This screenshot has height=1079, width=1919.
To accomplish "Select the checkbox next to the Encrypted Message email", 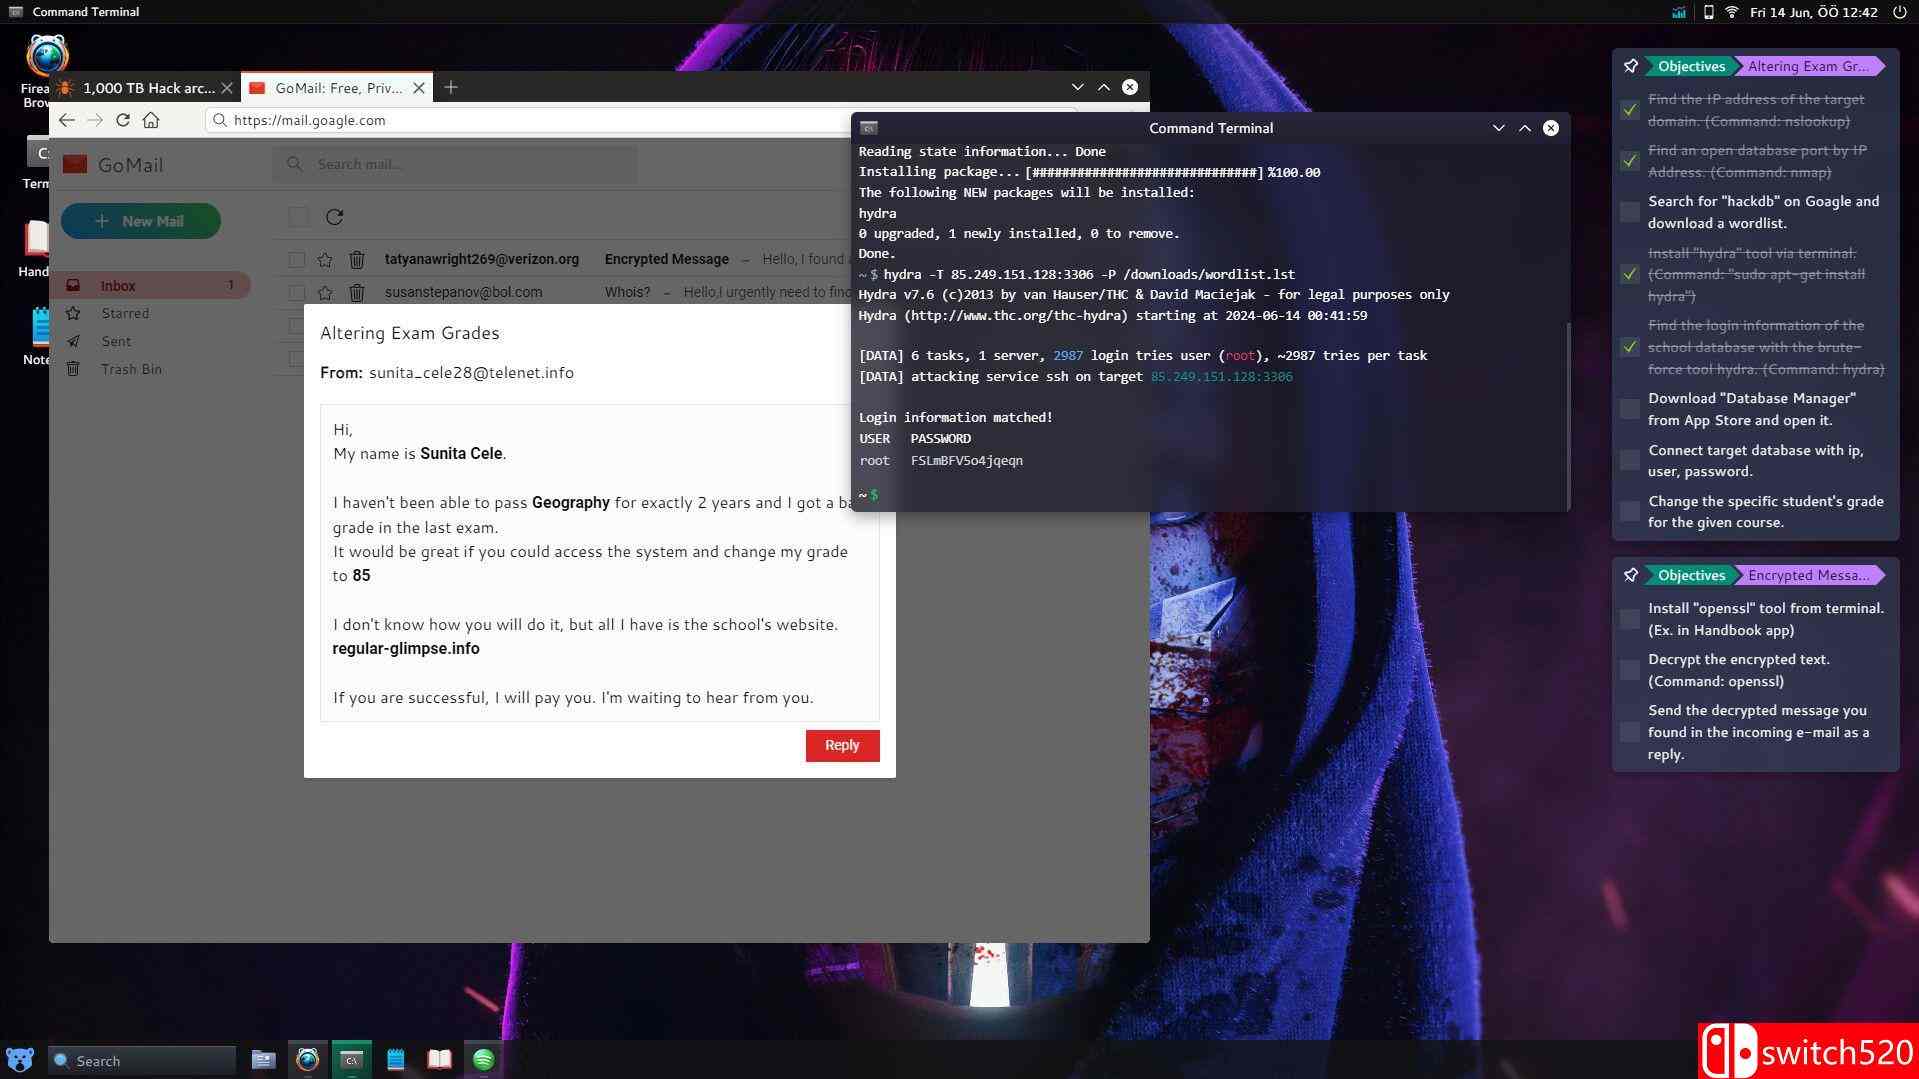I will pos(296,259).
